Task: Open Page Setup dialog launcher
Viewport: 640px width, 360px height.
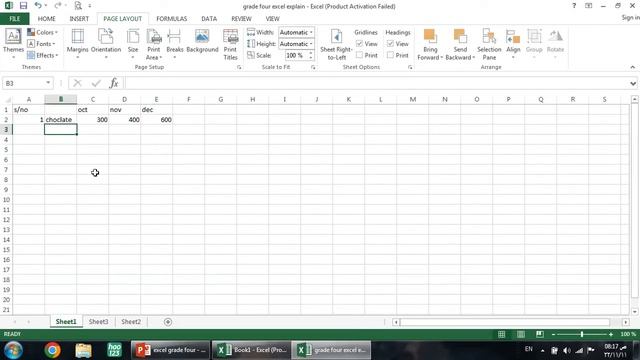Action: (239, 67)
